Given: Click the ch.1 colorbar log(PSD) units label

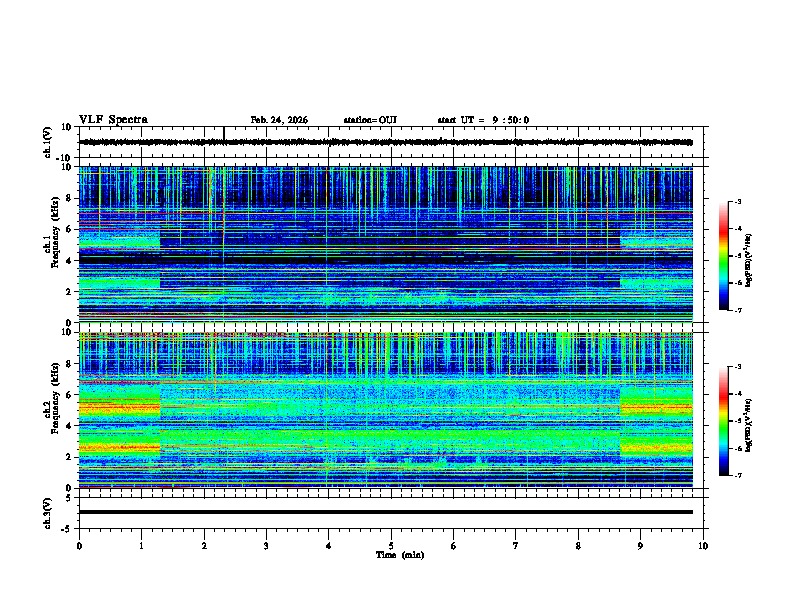Looking at the screenshot, I should tap(749, 260).
